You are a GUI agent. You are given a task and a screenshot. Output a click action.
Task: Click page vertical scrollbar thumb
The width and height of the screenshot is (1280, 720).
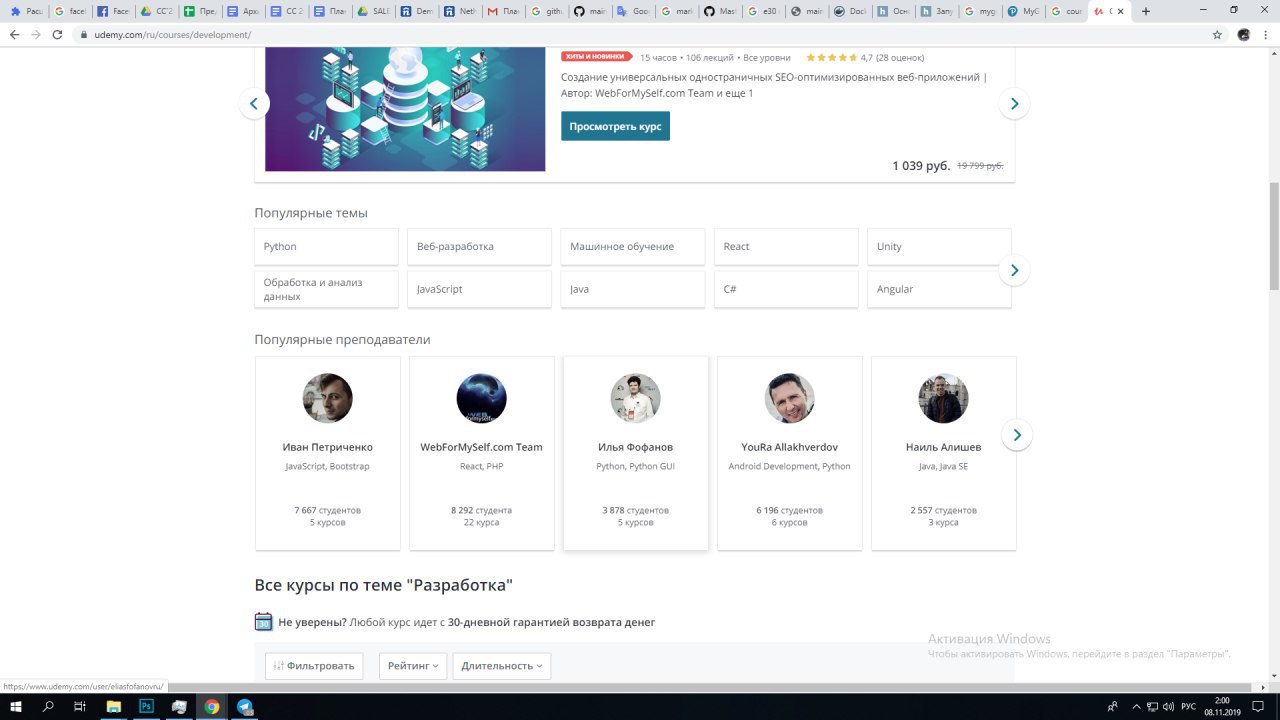(1274, 238)
